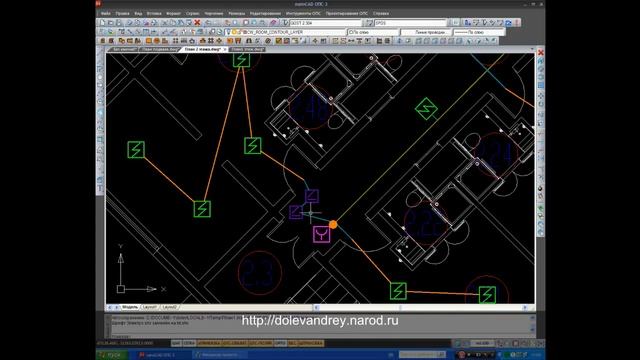
Task: Toggle ОТС-ОБЪЕКТ tracking in status bar
Action: pos(234,343)
